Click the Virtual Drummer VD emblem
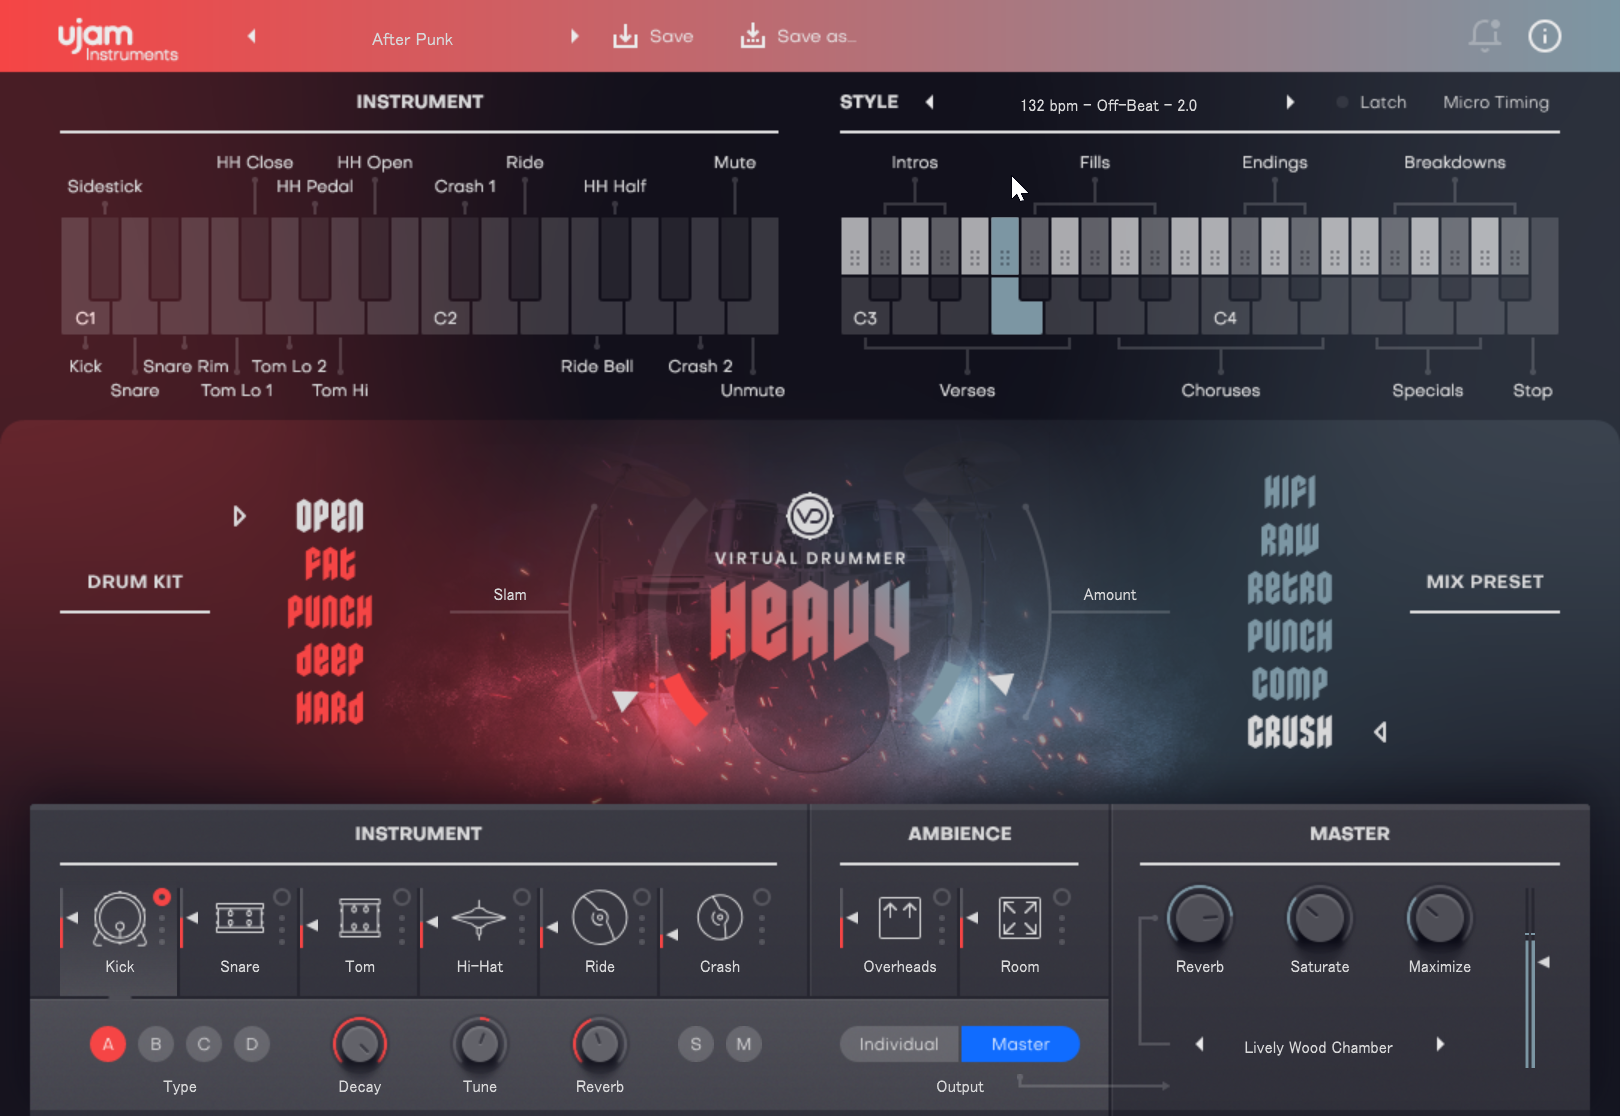This screenshot has height=1116, width=1620. coord(810,517)
